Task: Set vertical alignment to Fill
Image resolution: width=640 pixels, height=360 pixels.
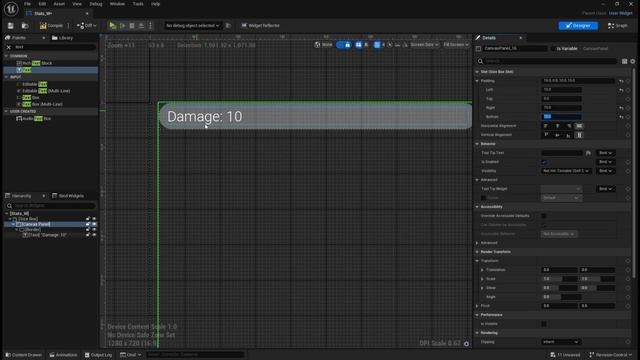Action: (x=579, y=135)
